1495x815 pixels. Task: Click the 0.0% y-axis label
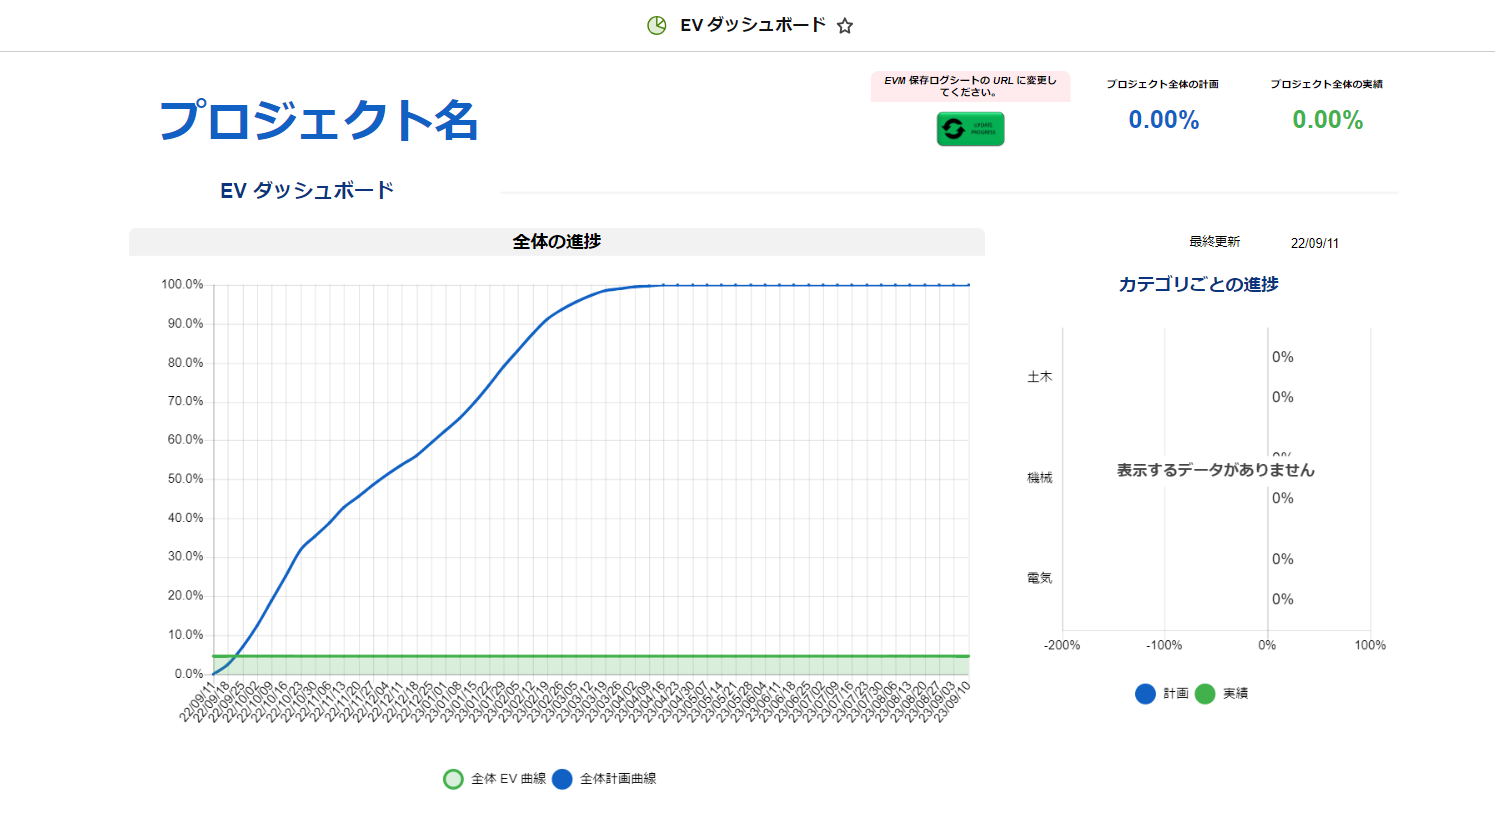(x=189, y=674)
